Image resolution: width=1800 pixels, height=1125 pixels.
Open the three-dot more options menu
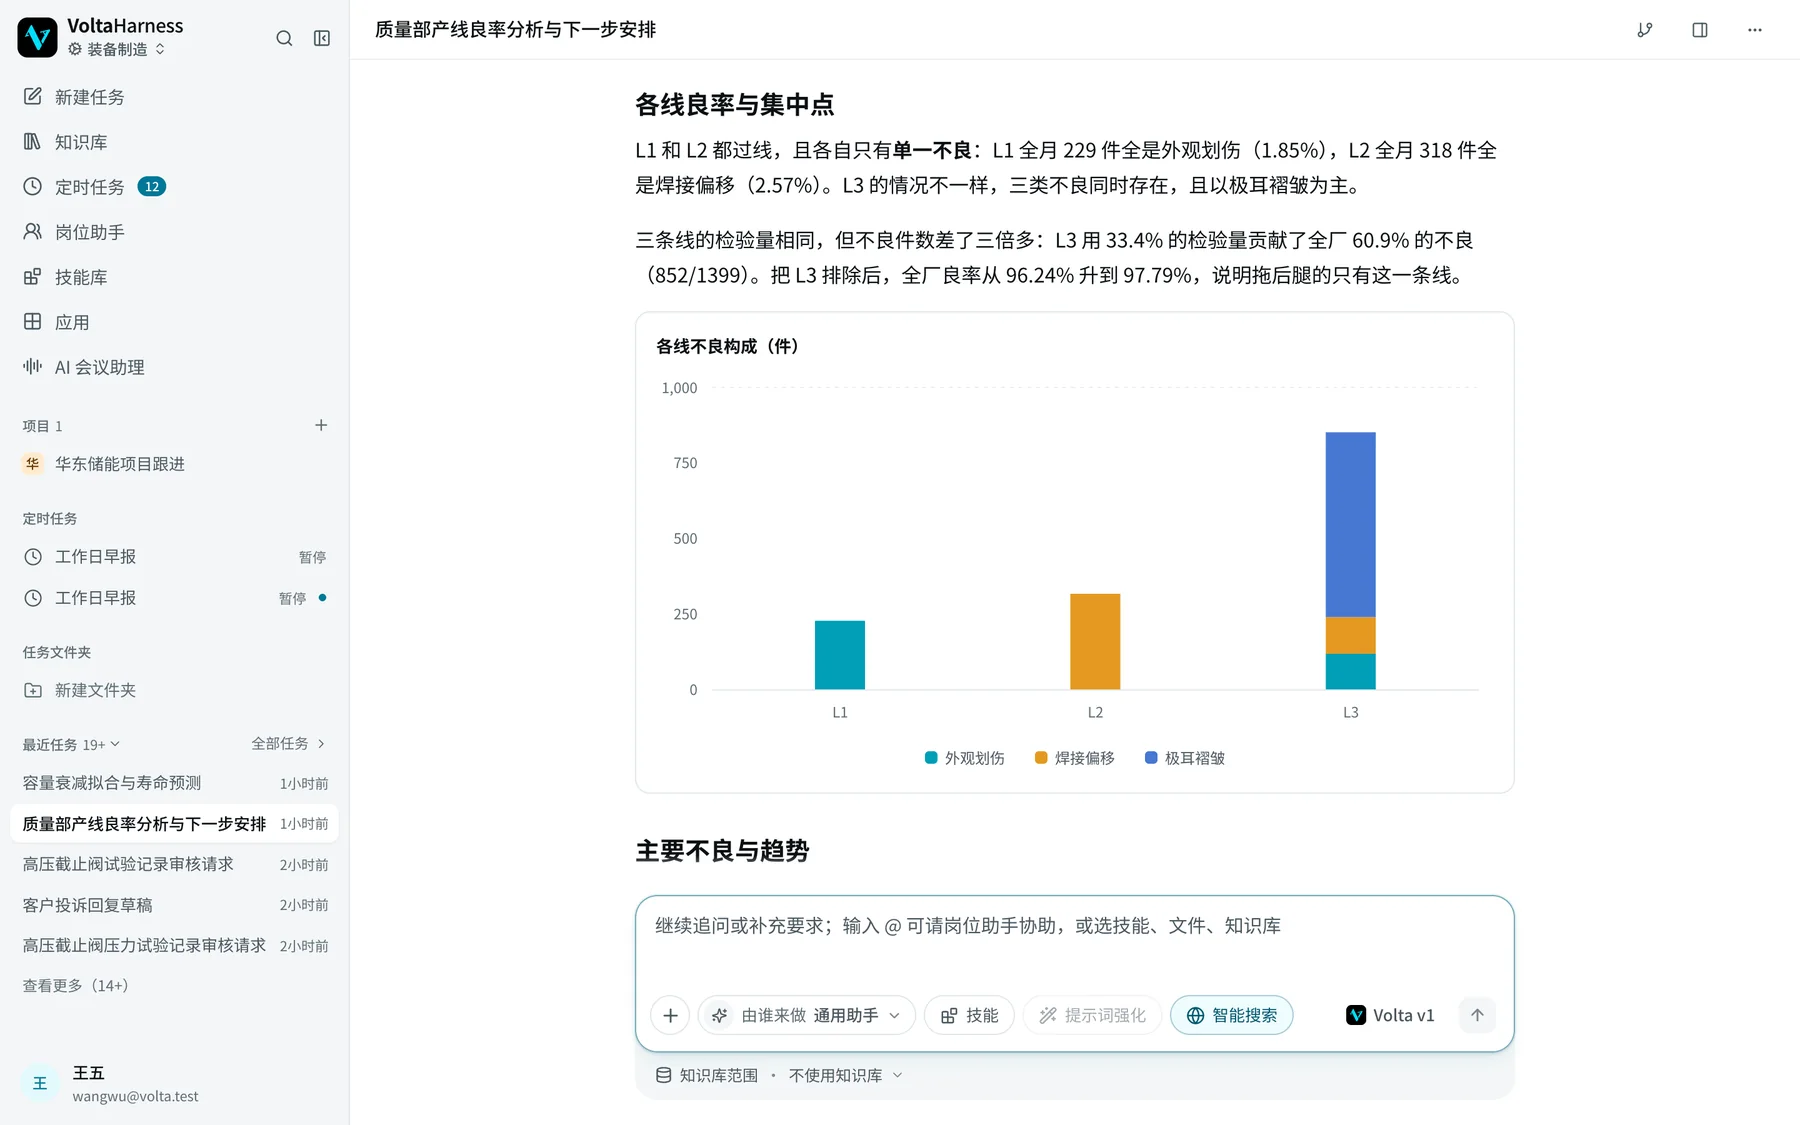(1755, 30)
